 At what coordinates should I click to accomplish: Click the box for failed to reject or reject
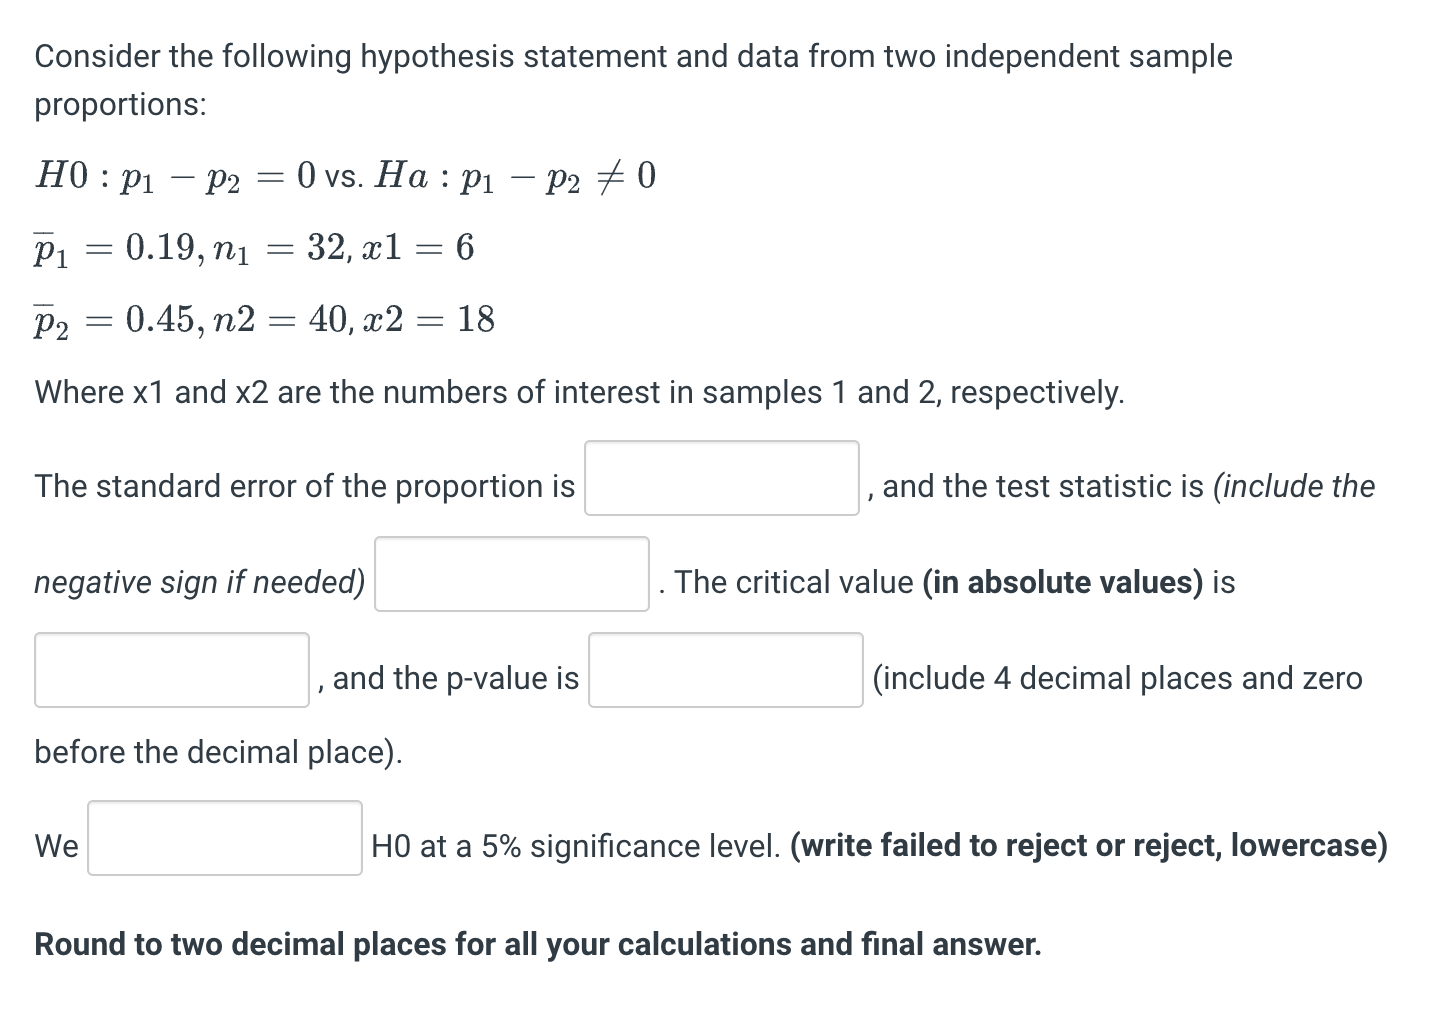[x=224, y=838]
